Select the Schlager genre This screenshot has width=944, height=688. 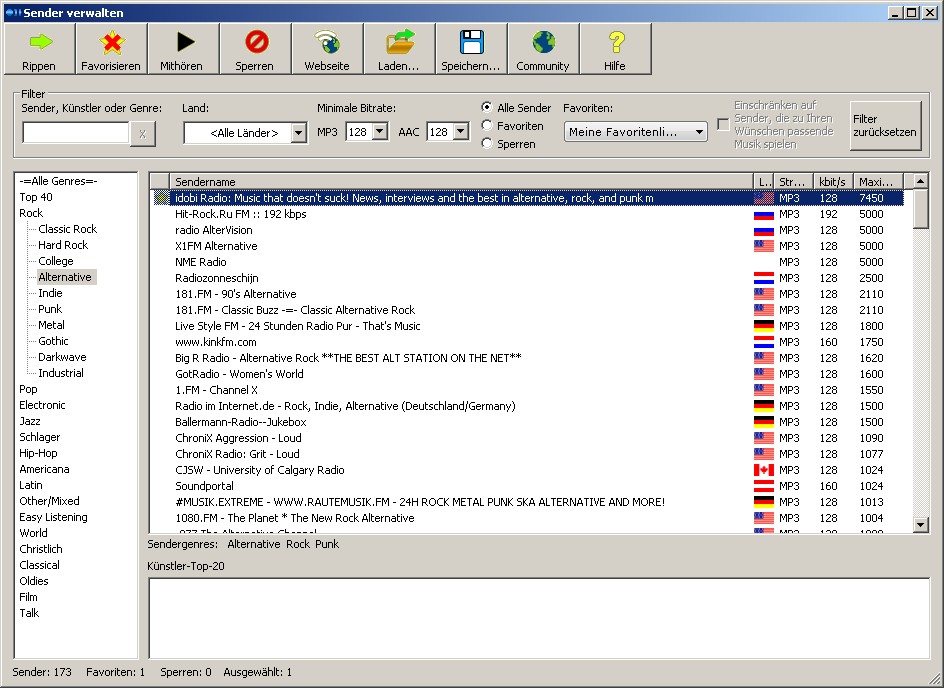[x=40, y=436]
